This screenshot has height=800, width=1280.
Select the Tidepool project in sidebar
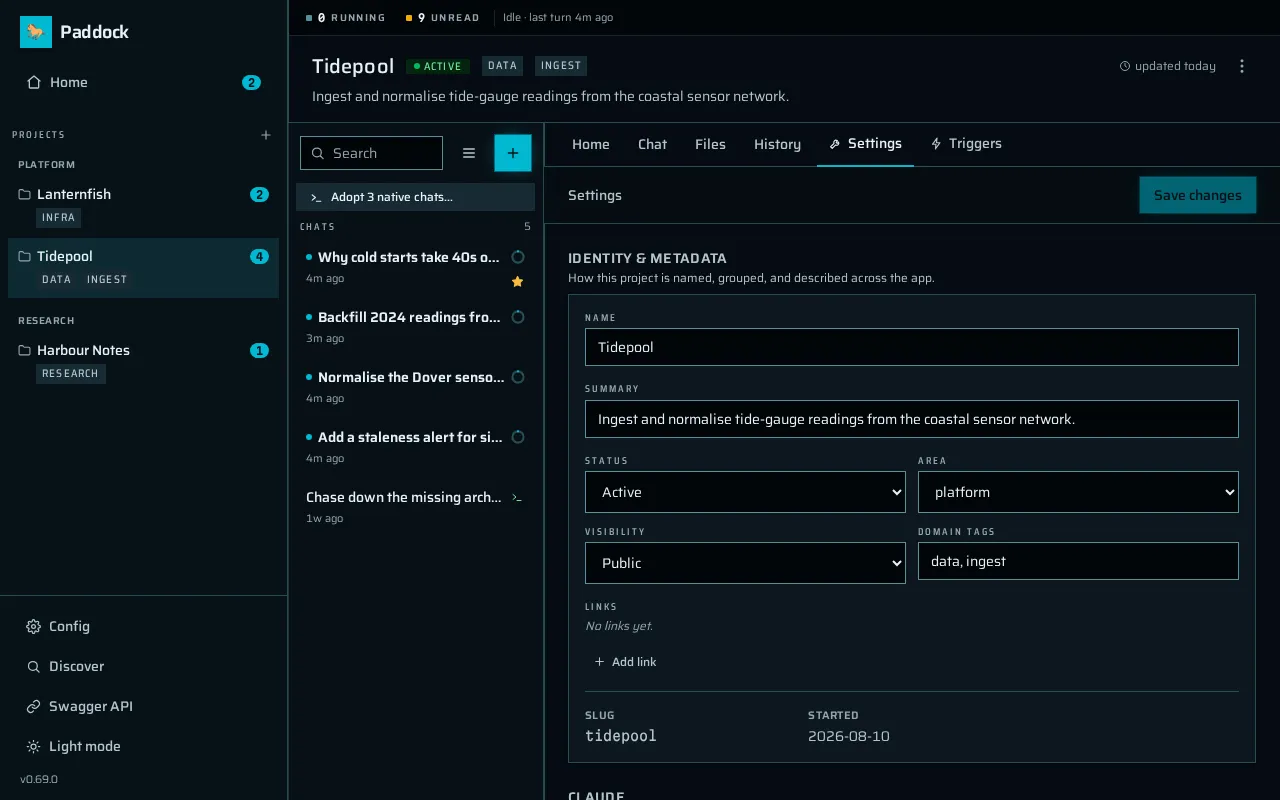143,267
